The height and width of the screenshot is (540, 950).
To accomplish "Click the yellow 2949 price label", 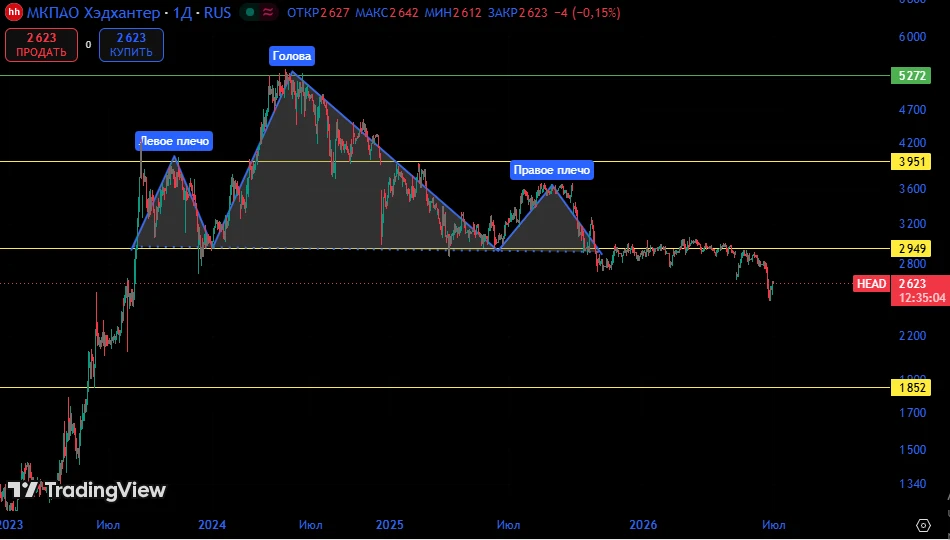I will click(911, 248).
